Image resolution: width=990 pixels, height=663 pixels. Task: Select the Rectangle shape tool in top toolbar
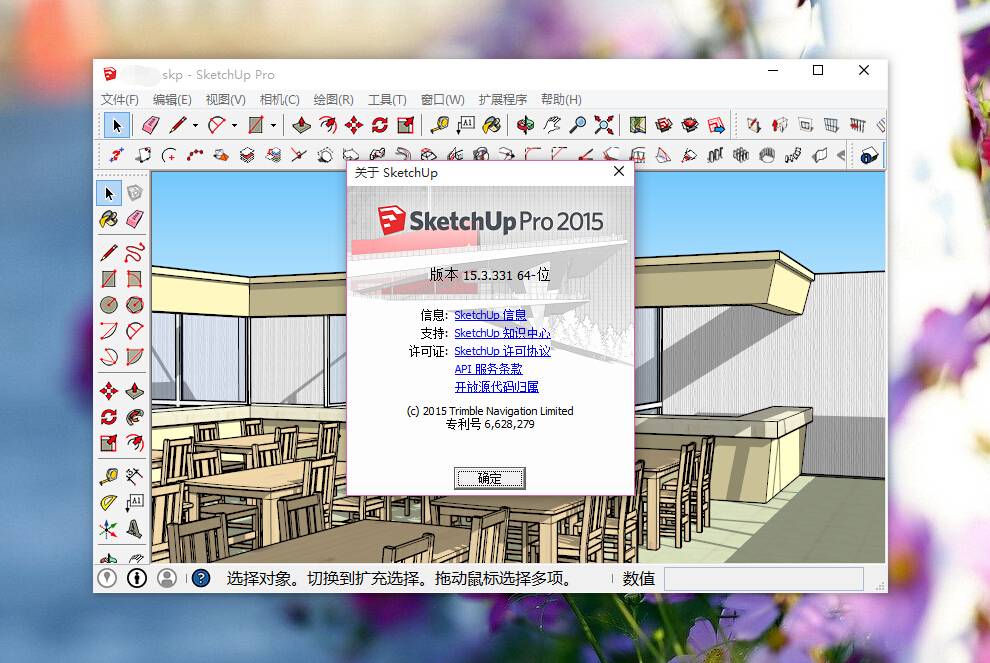tap(256, 125)
